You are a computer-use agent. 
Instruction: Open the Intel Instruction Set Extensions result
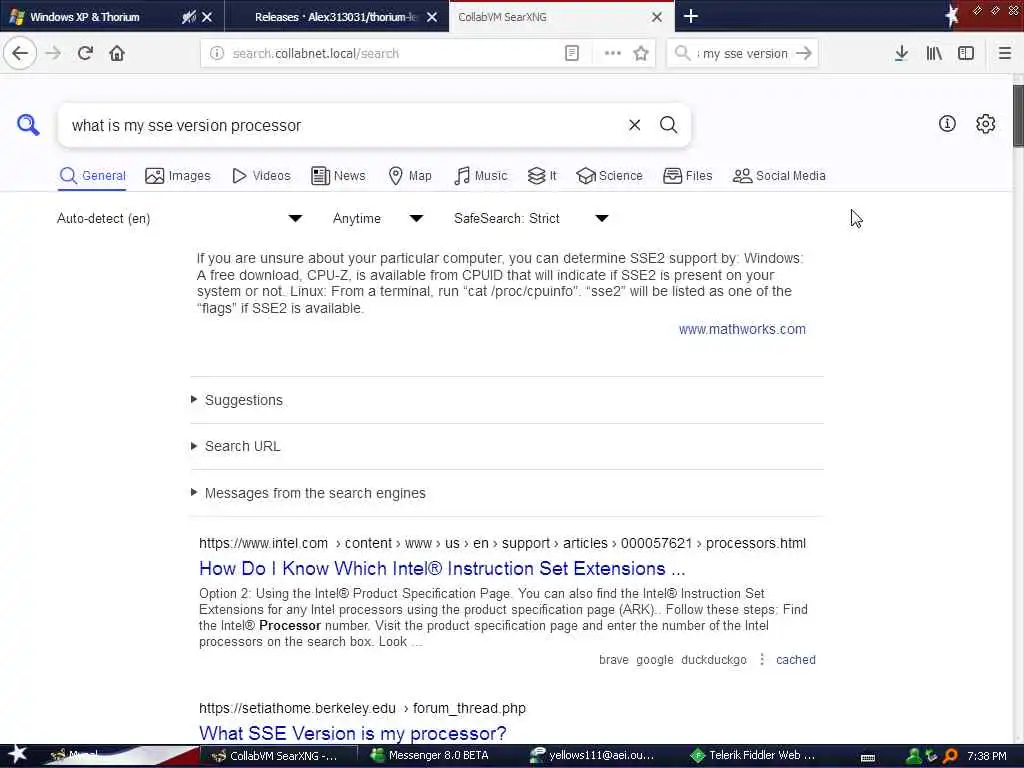point(442,568)
